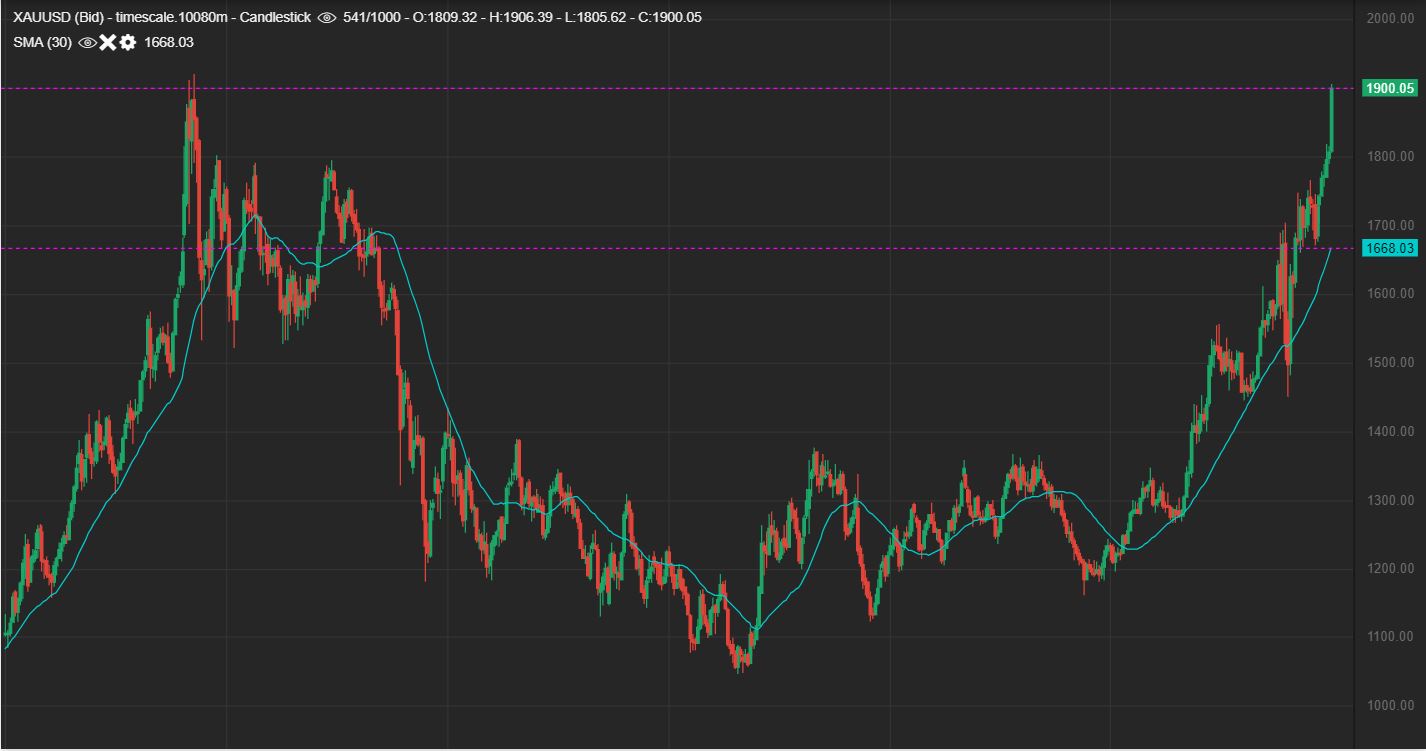Hide the SMA (30) indicator with the eye
Image resolution: width=1426 pixels, height=751 pixels.
87,42
